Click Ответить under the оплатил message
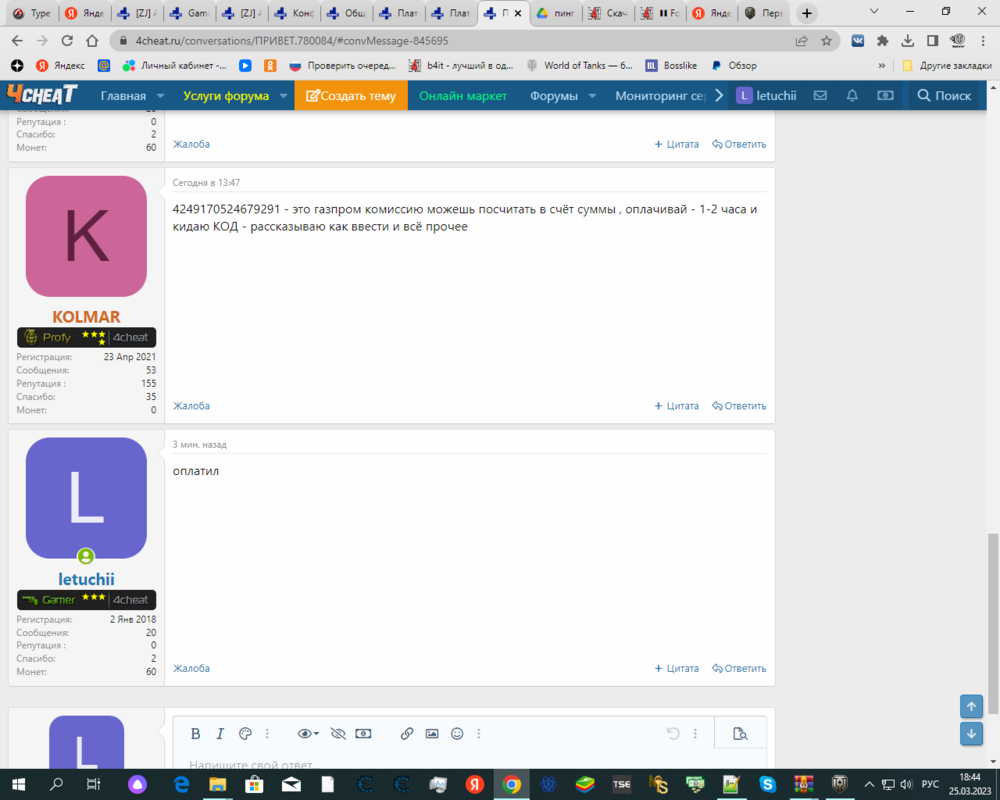The height and width of the screenshot is (800, 1000). click(739, 668)
